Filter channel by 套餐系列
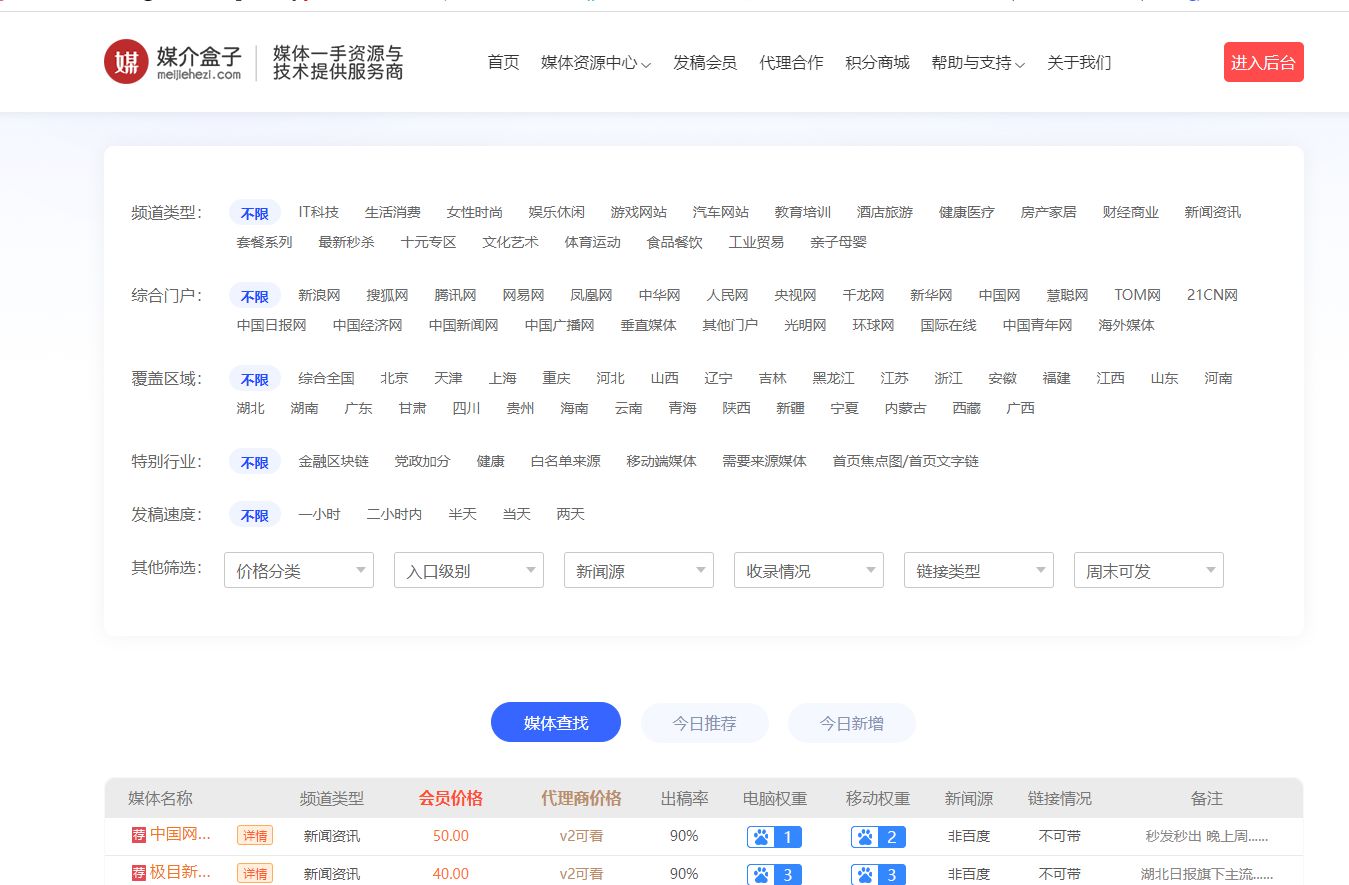The width and height of the screenshot is (1349, 885). coord(264,242)
